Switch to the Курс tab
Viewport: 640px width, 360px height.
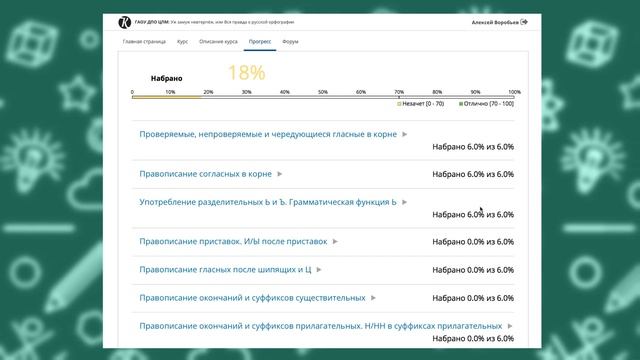pos(182,42)
